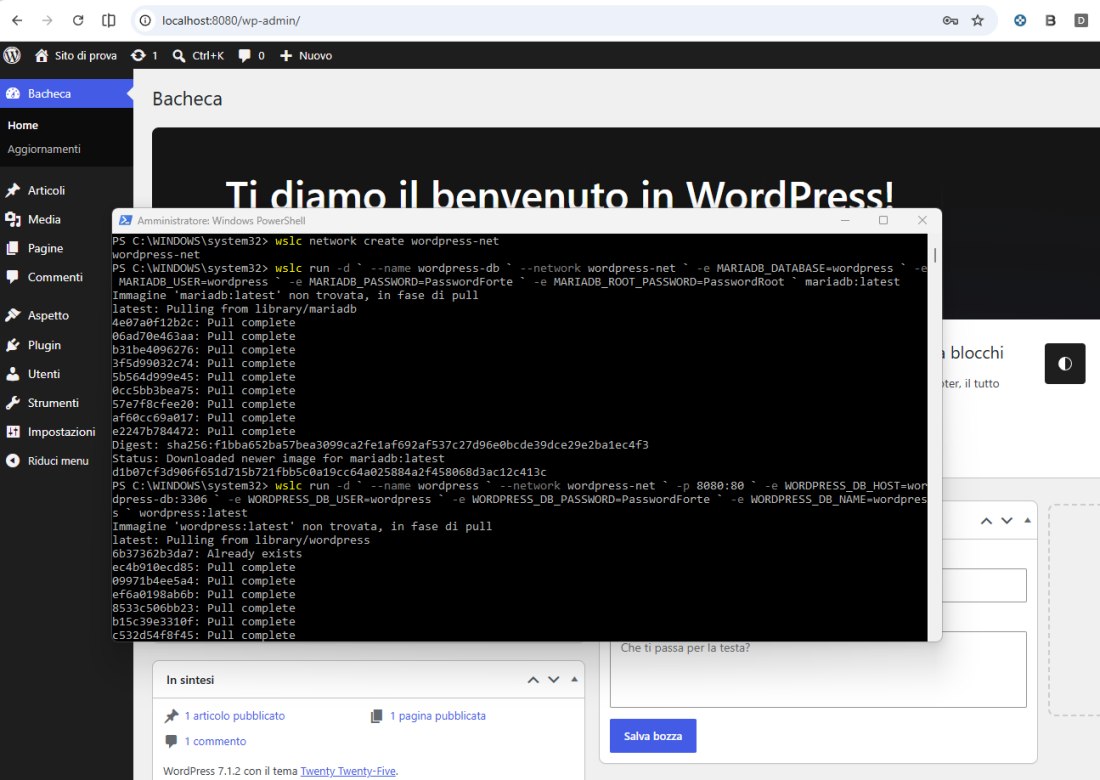Click the PowerShell window title bar icon

point(126,220)
